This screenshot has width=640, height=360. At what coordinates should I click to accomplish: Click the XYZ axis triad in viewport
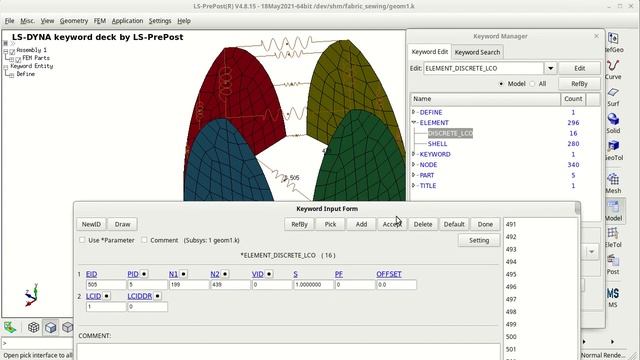tap(31, 296)
